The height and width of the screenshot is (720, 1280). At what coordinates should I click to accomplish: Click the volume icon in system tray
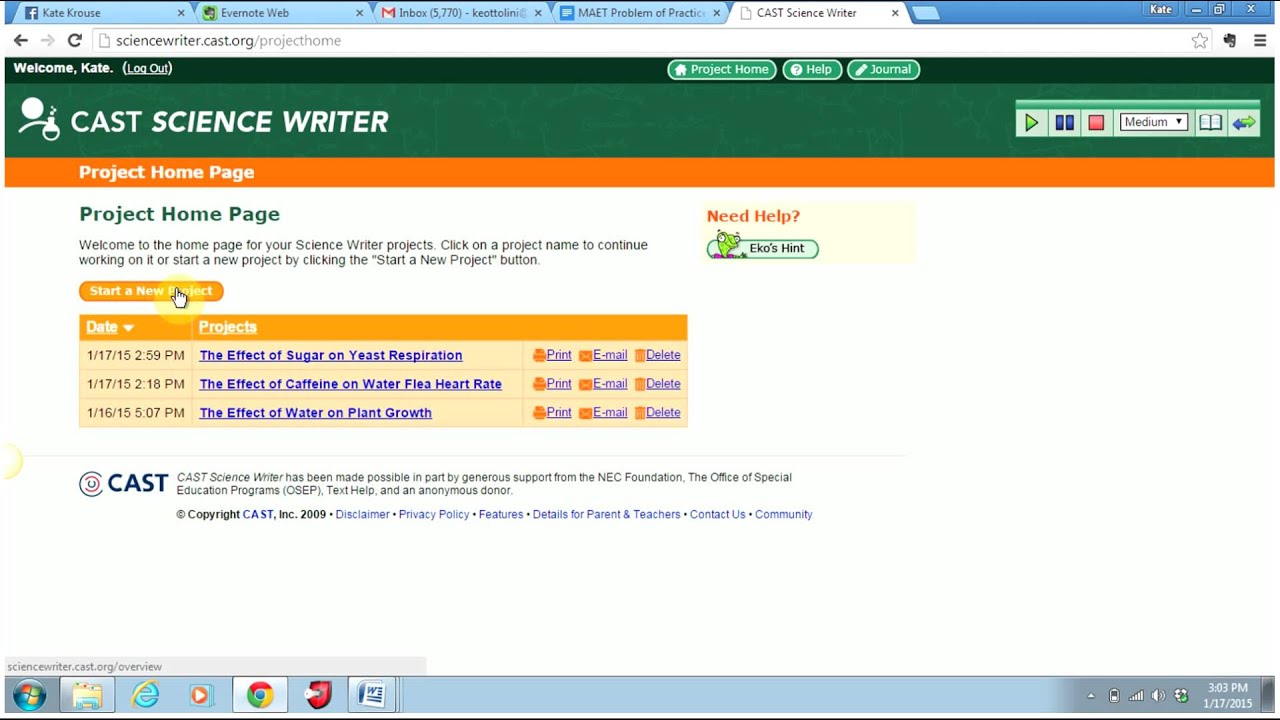click(1158, 696)
